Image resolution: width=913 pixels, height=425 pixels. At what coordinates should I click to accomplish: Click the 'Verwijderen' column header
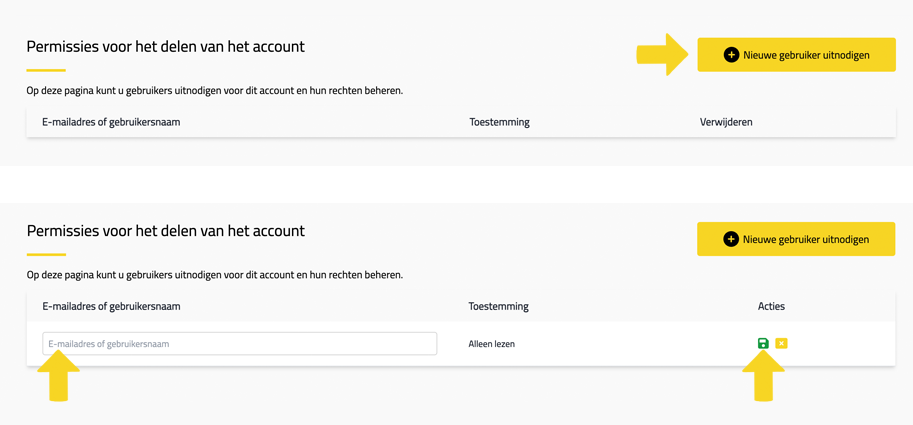726,122
